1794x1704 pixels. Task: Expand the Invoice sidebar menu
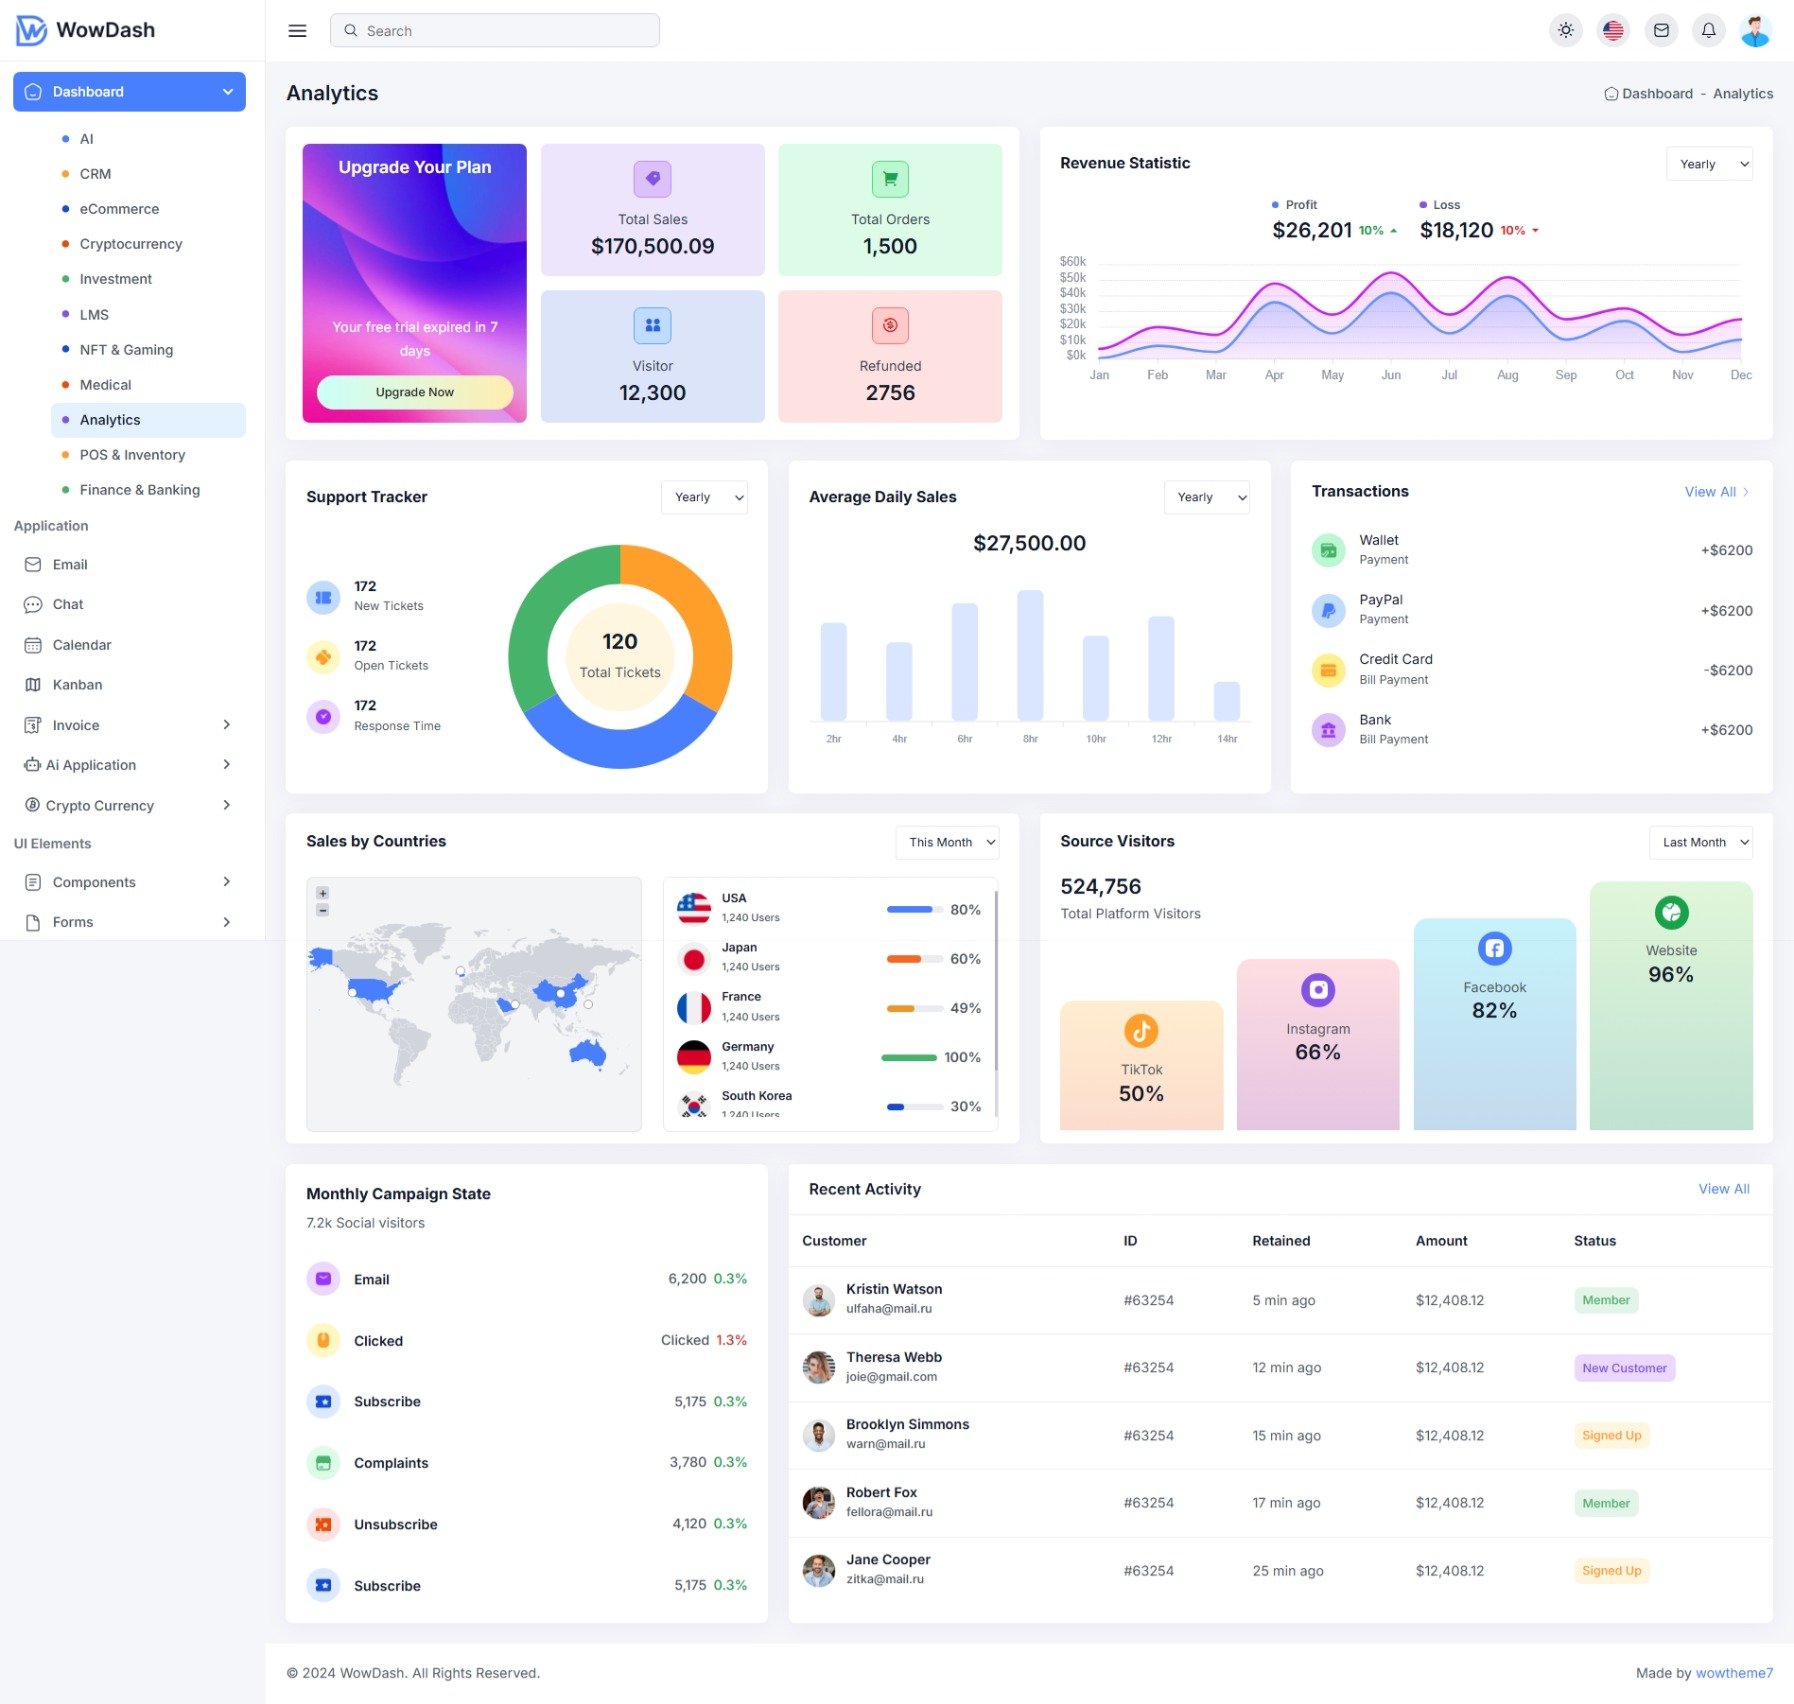click(129, 725)
